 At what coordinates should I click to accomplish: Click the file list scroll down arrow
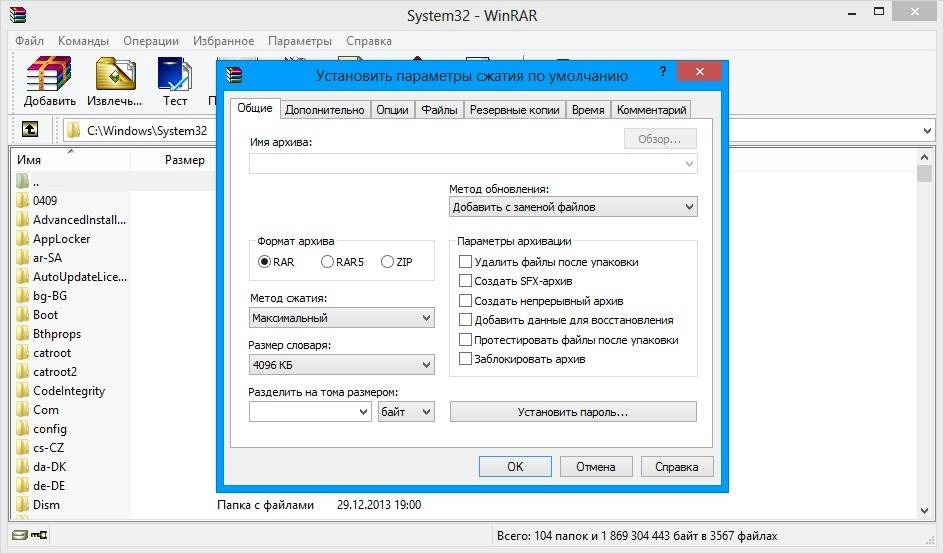pos(925,511)
